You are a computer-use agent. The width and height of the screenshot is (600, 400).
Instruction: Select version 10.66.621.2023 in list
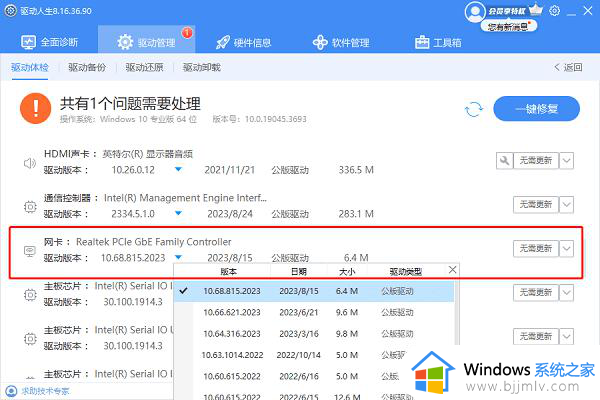[x=314, y=312]
